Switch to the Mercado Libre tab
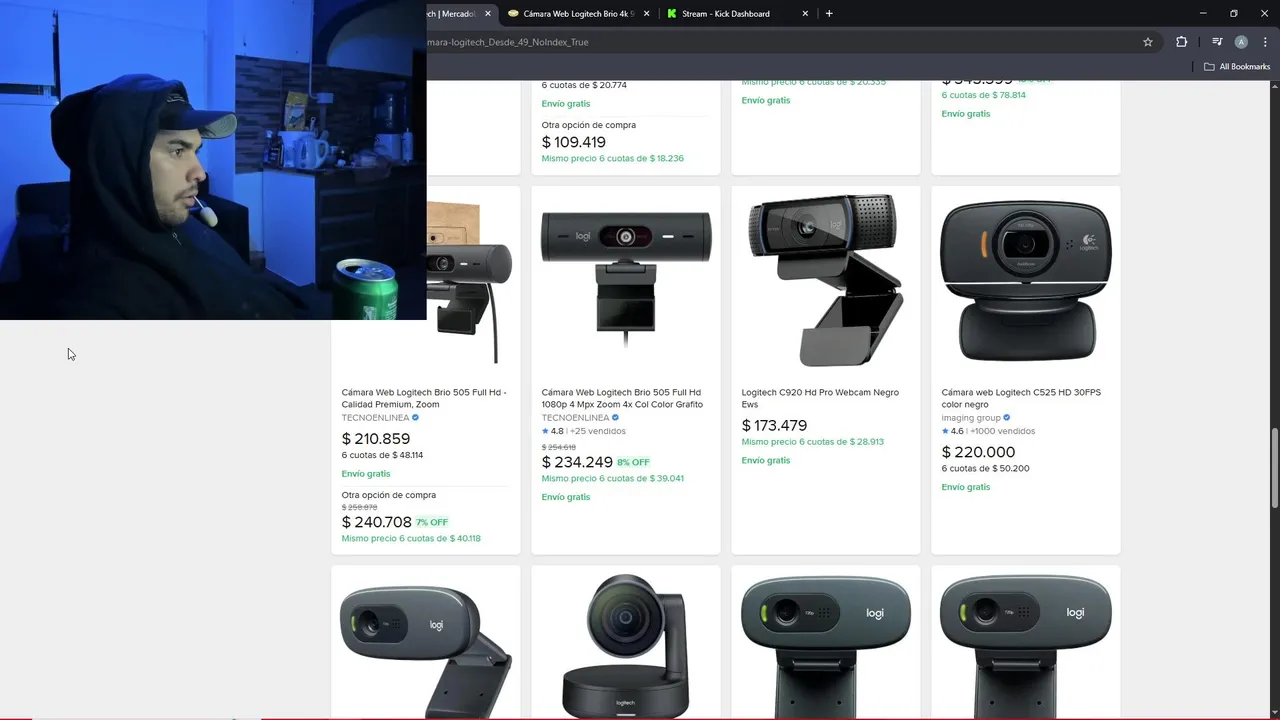 point(453,14)
